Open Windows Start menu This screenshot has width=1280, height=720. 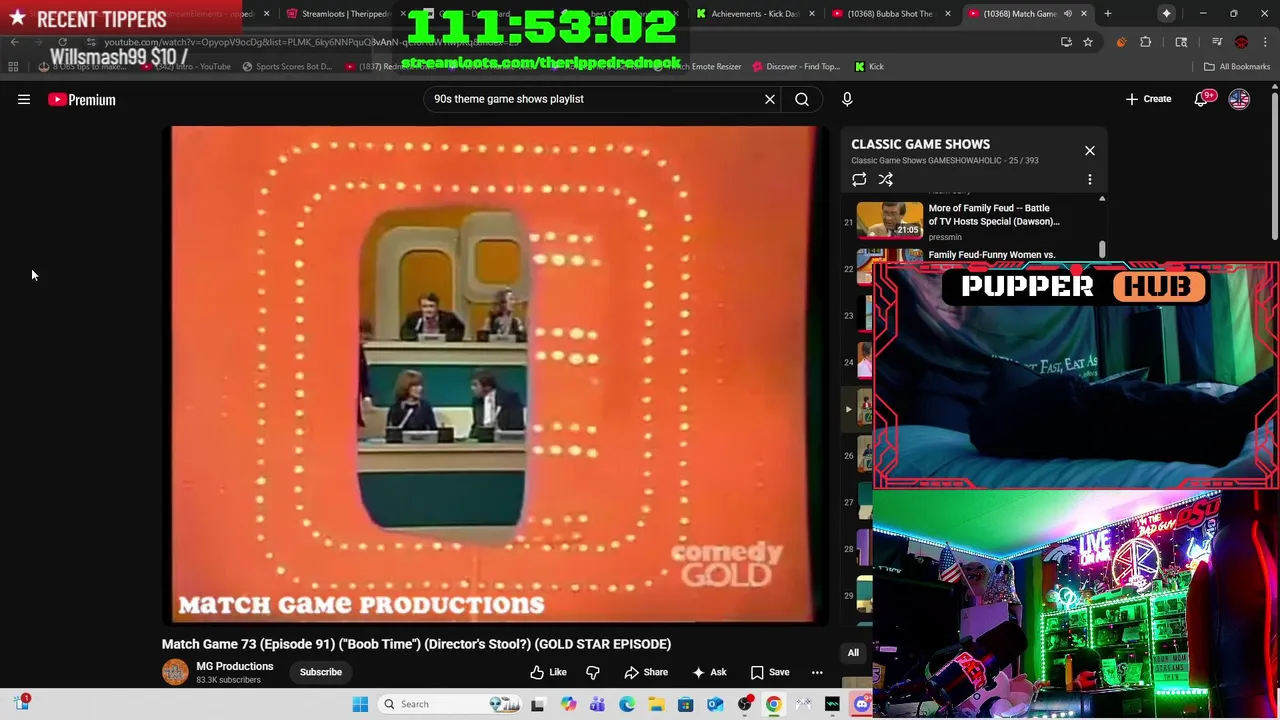360,704
